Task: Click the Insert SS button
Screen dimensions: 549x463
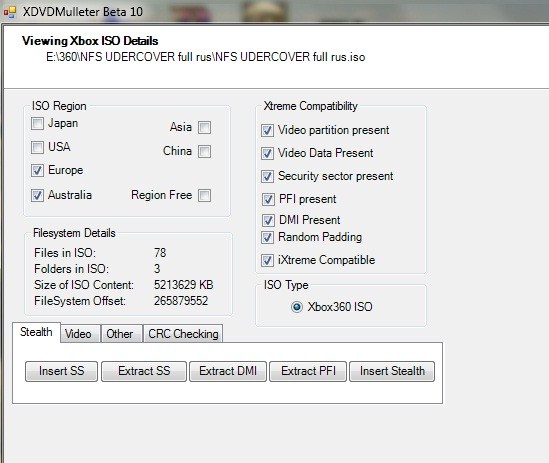Action: pos(61,371)
